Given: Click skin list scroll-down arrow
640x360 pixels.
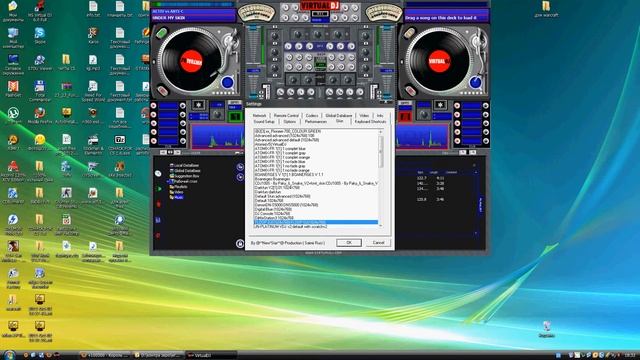Looking at the screenshot, I should 381,225.
